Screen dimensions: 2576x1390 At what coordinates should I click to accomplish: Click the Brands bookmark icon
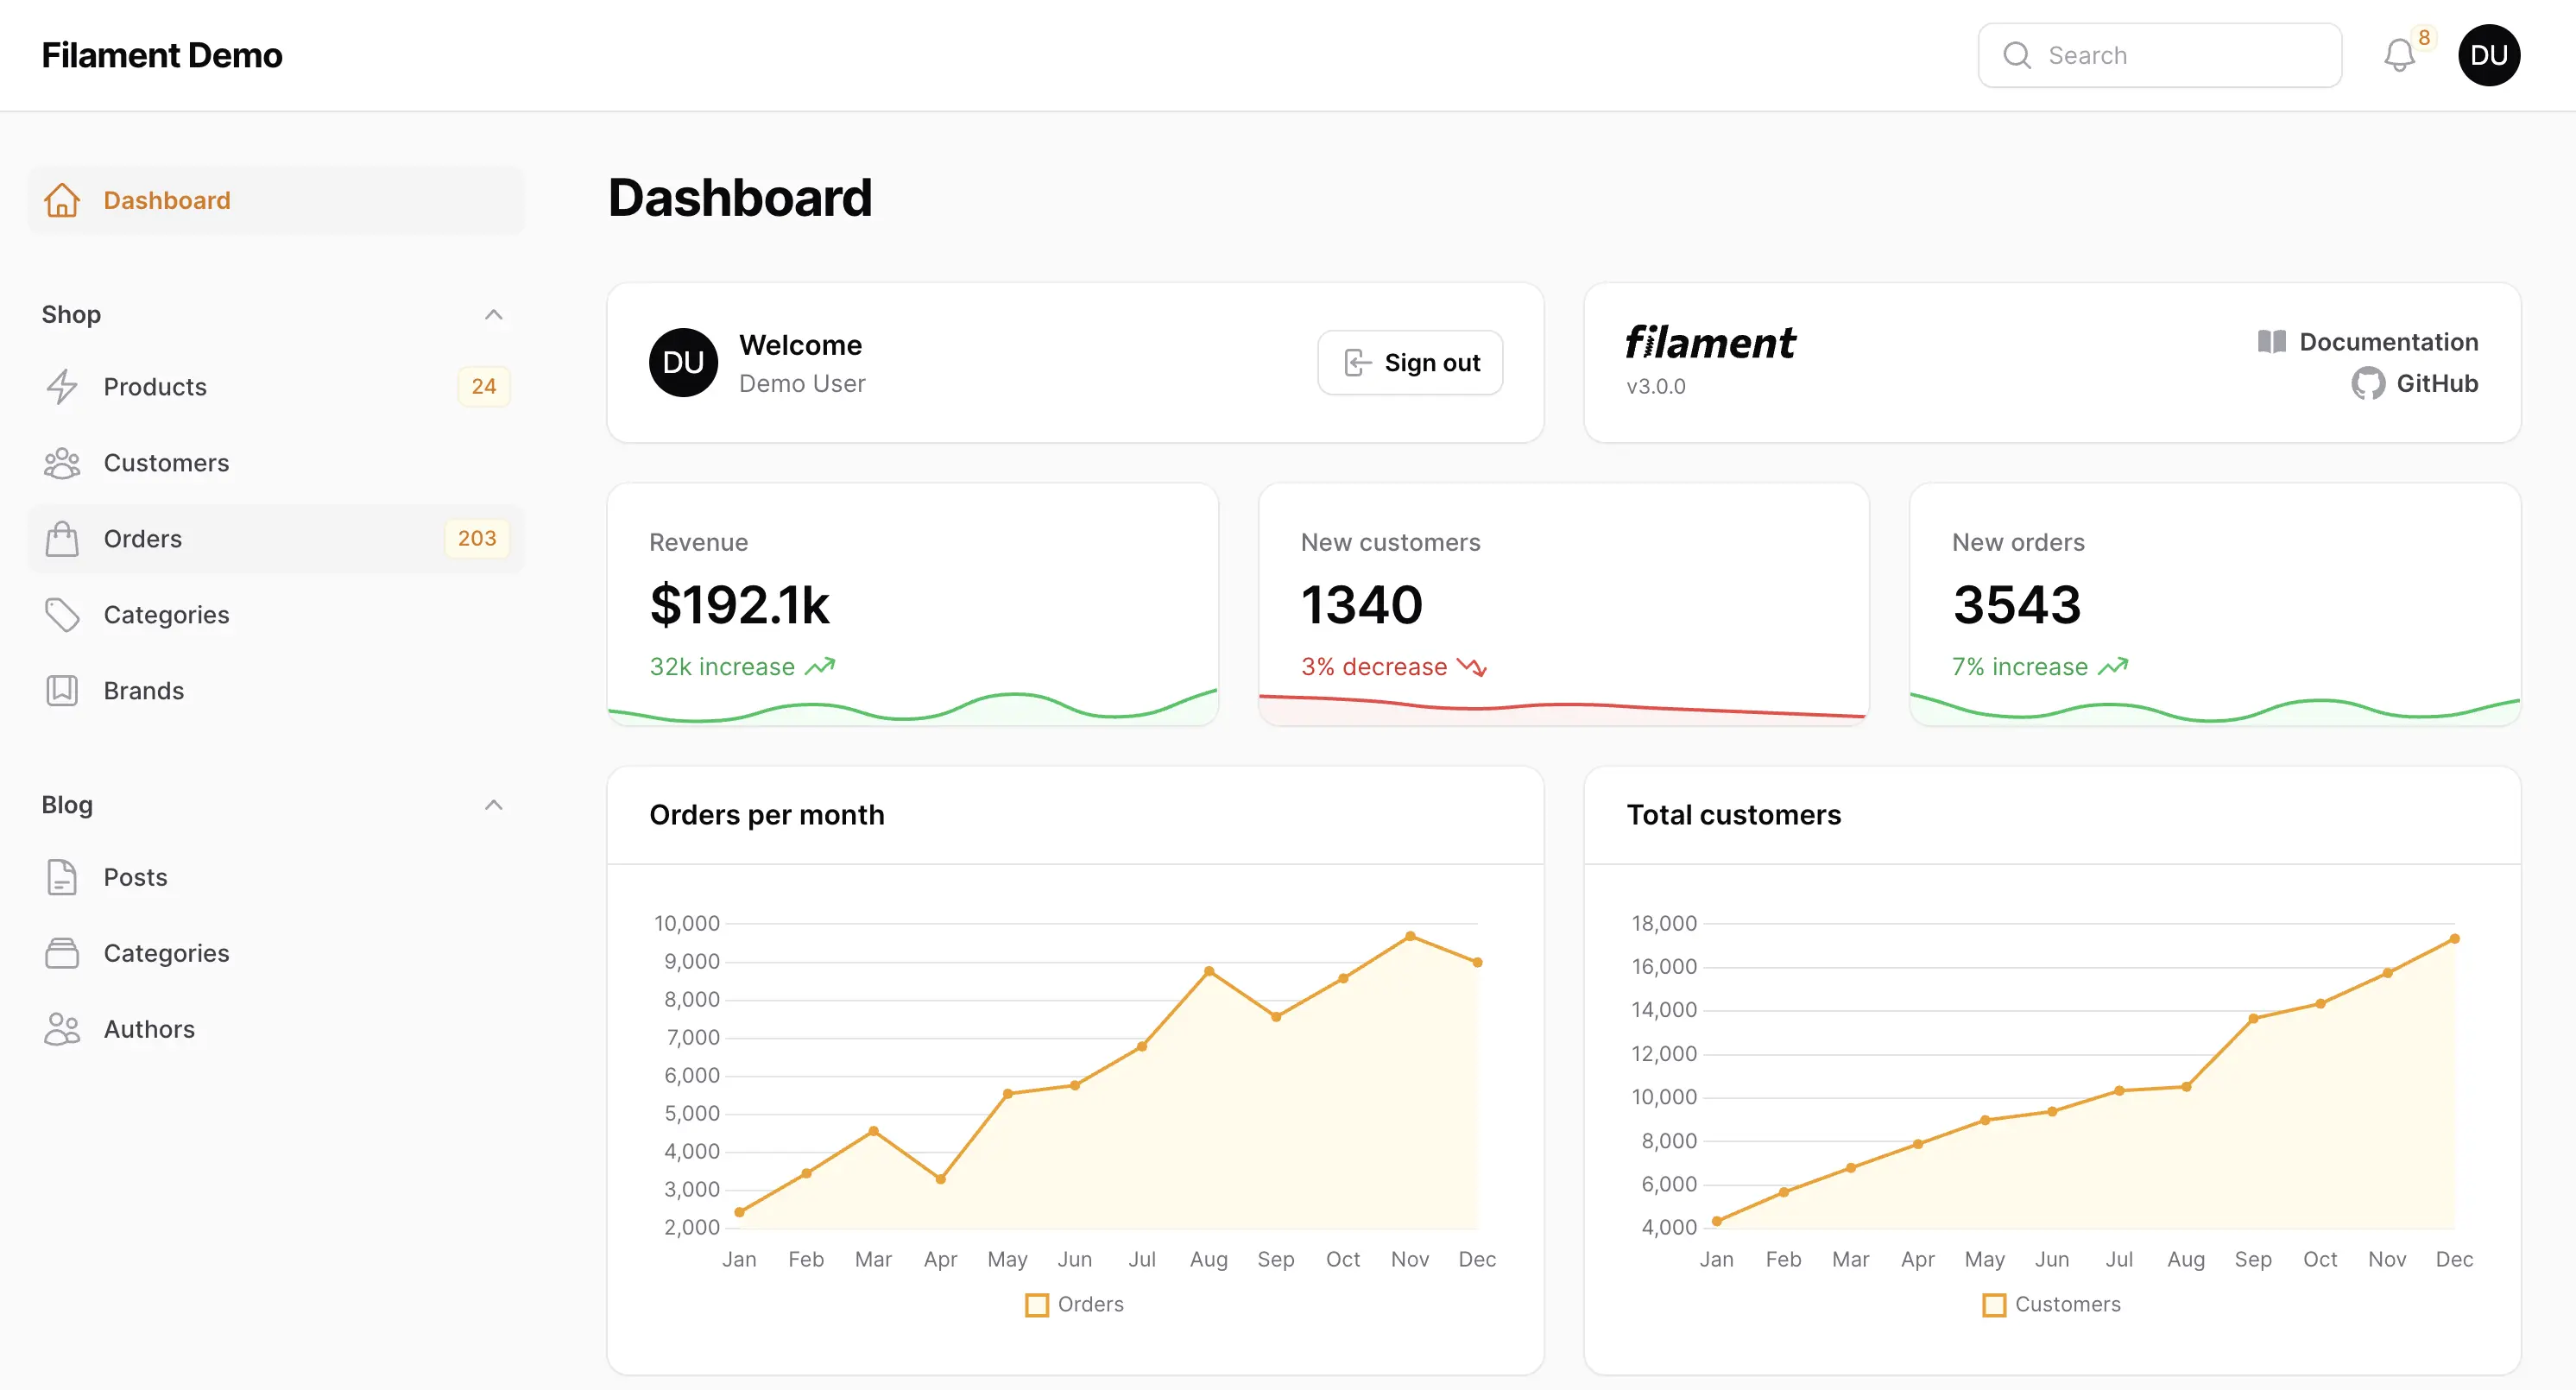coord(62,690)
